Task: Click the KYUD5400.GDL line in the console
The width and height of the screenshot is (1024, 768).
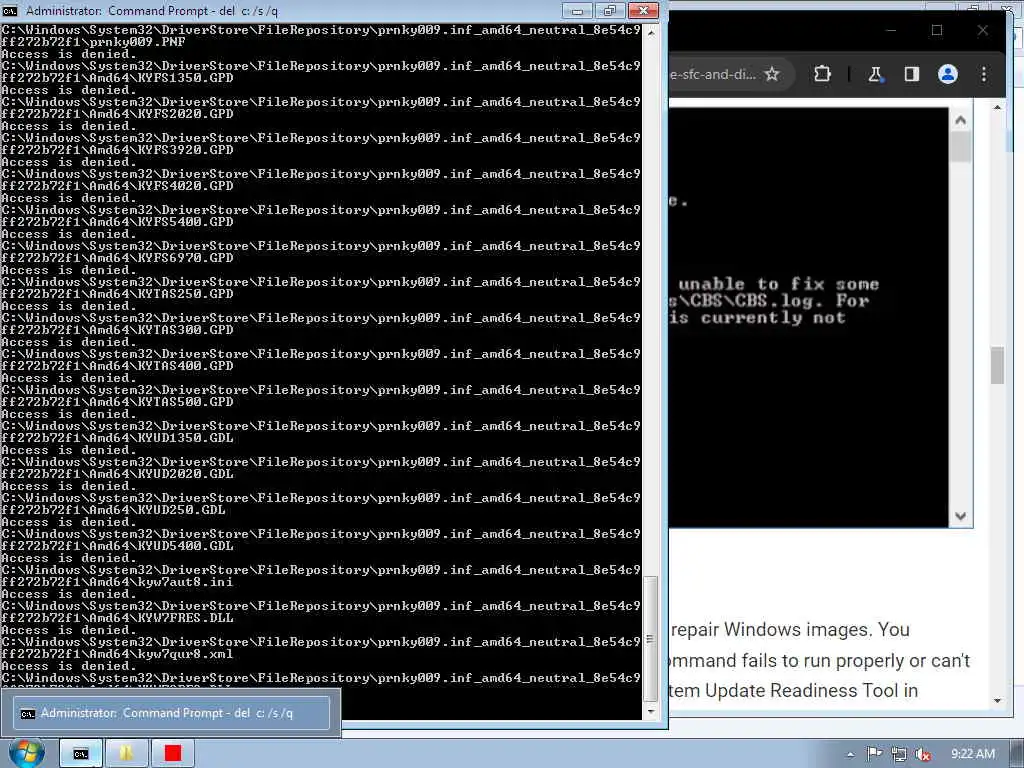Action: point(118,545)
